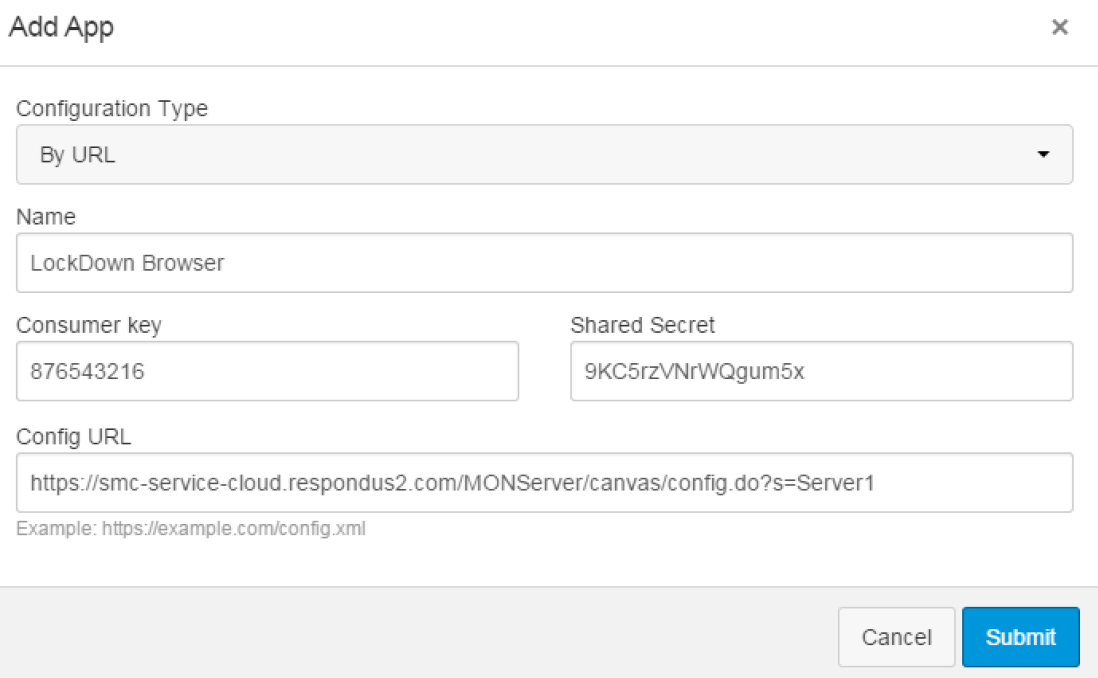Image resolution: width=1098 pixels, height=678 pixels.
Task: Click the Shared Secret label
Action: 642,325
